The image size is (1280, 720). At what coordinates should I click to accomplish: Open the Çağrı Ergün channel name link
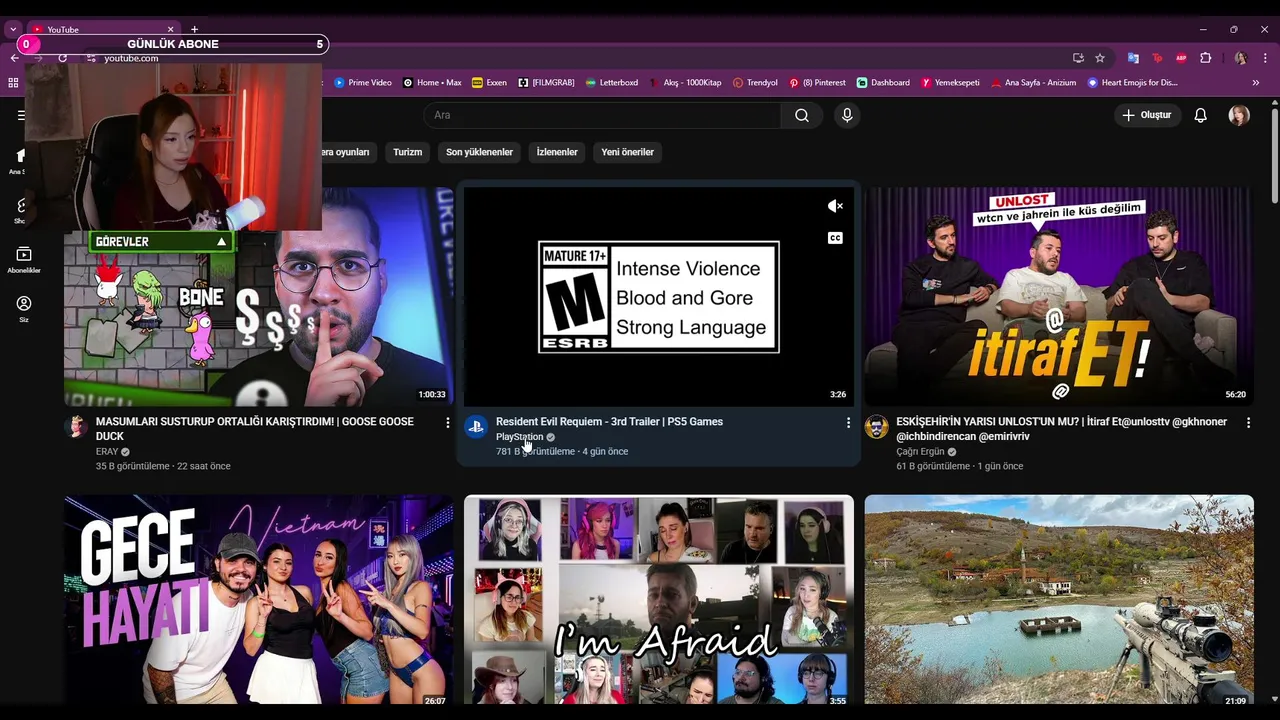coord(920,452)
